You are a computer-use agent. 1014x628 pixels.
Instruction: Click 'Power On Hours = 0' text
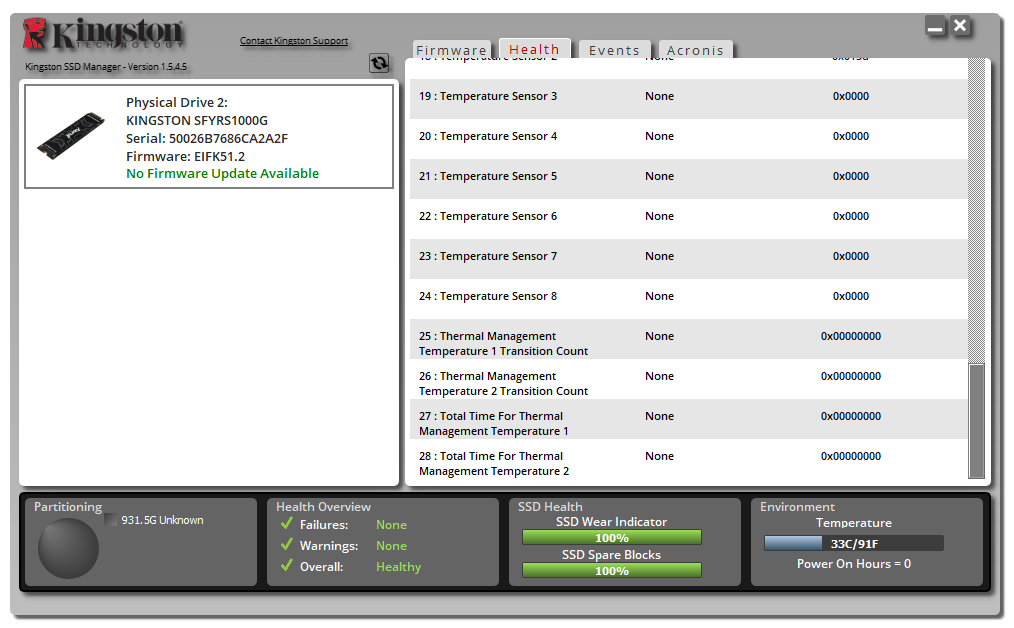coord(854,564)
